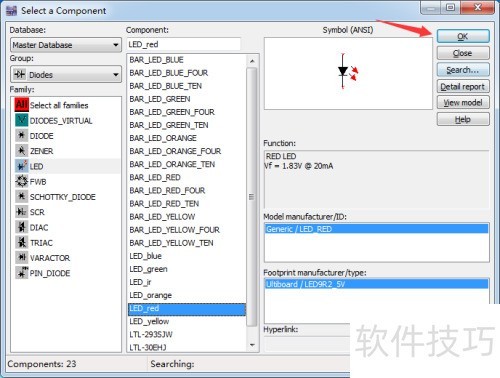Select BAR_LED_ORANGE component
The image size is (500, 378).
pos(163,138)
